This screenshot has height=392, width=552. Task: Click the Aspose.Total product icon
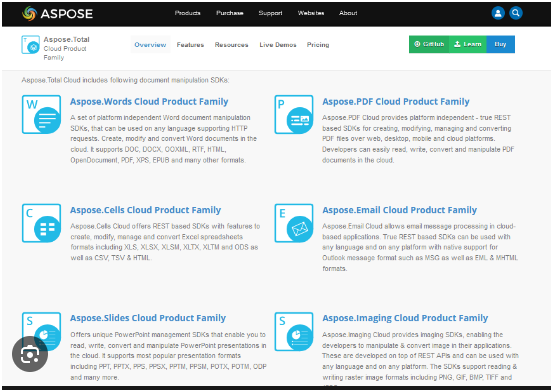pyautogui.click(x=30, y=45)
